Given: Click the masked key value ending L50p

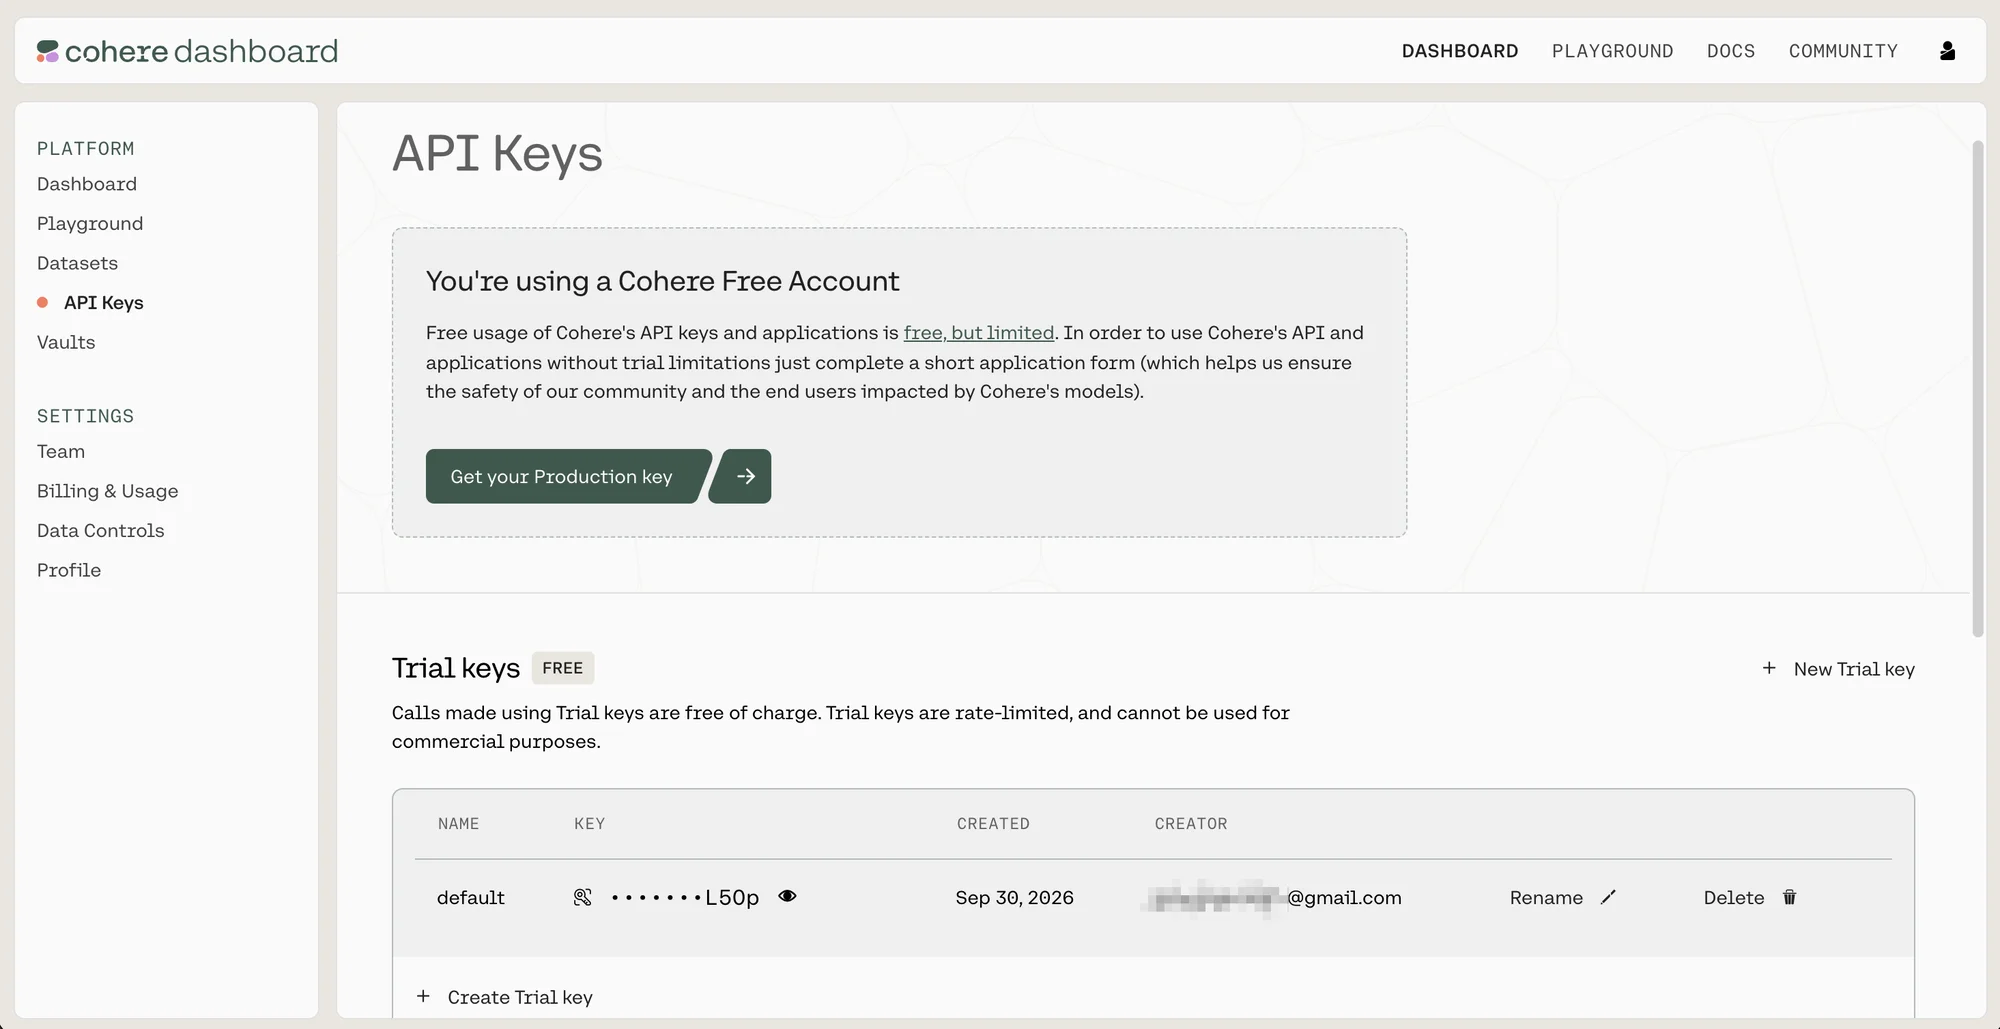Looking at the screenshot, I should [x=685, y=898].
